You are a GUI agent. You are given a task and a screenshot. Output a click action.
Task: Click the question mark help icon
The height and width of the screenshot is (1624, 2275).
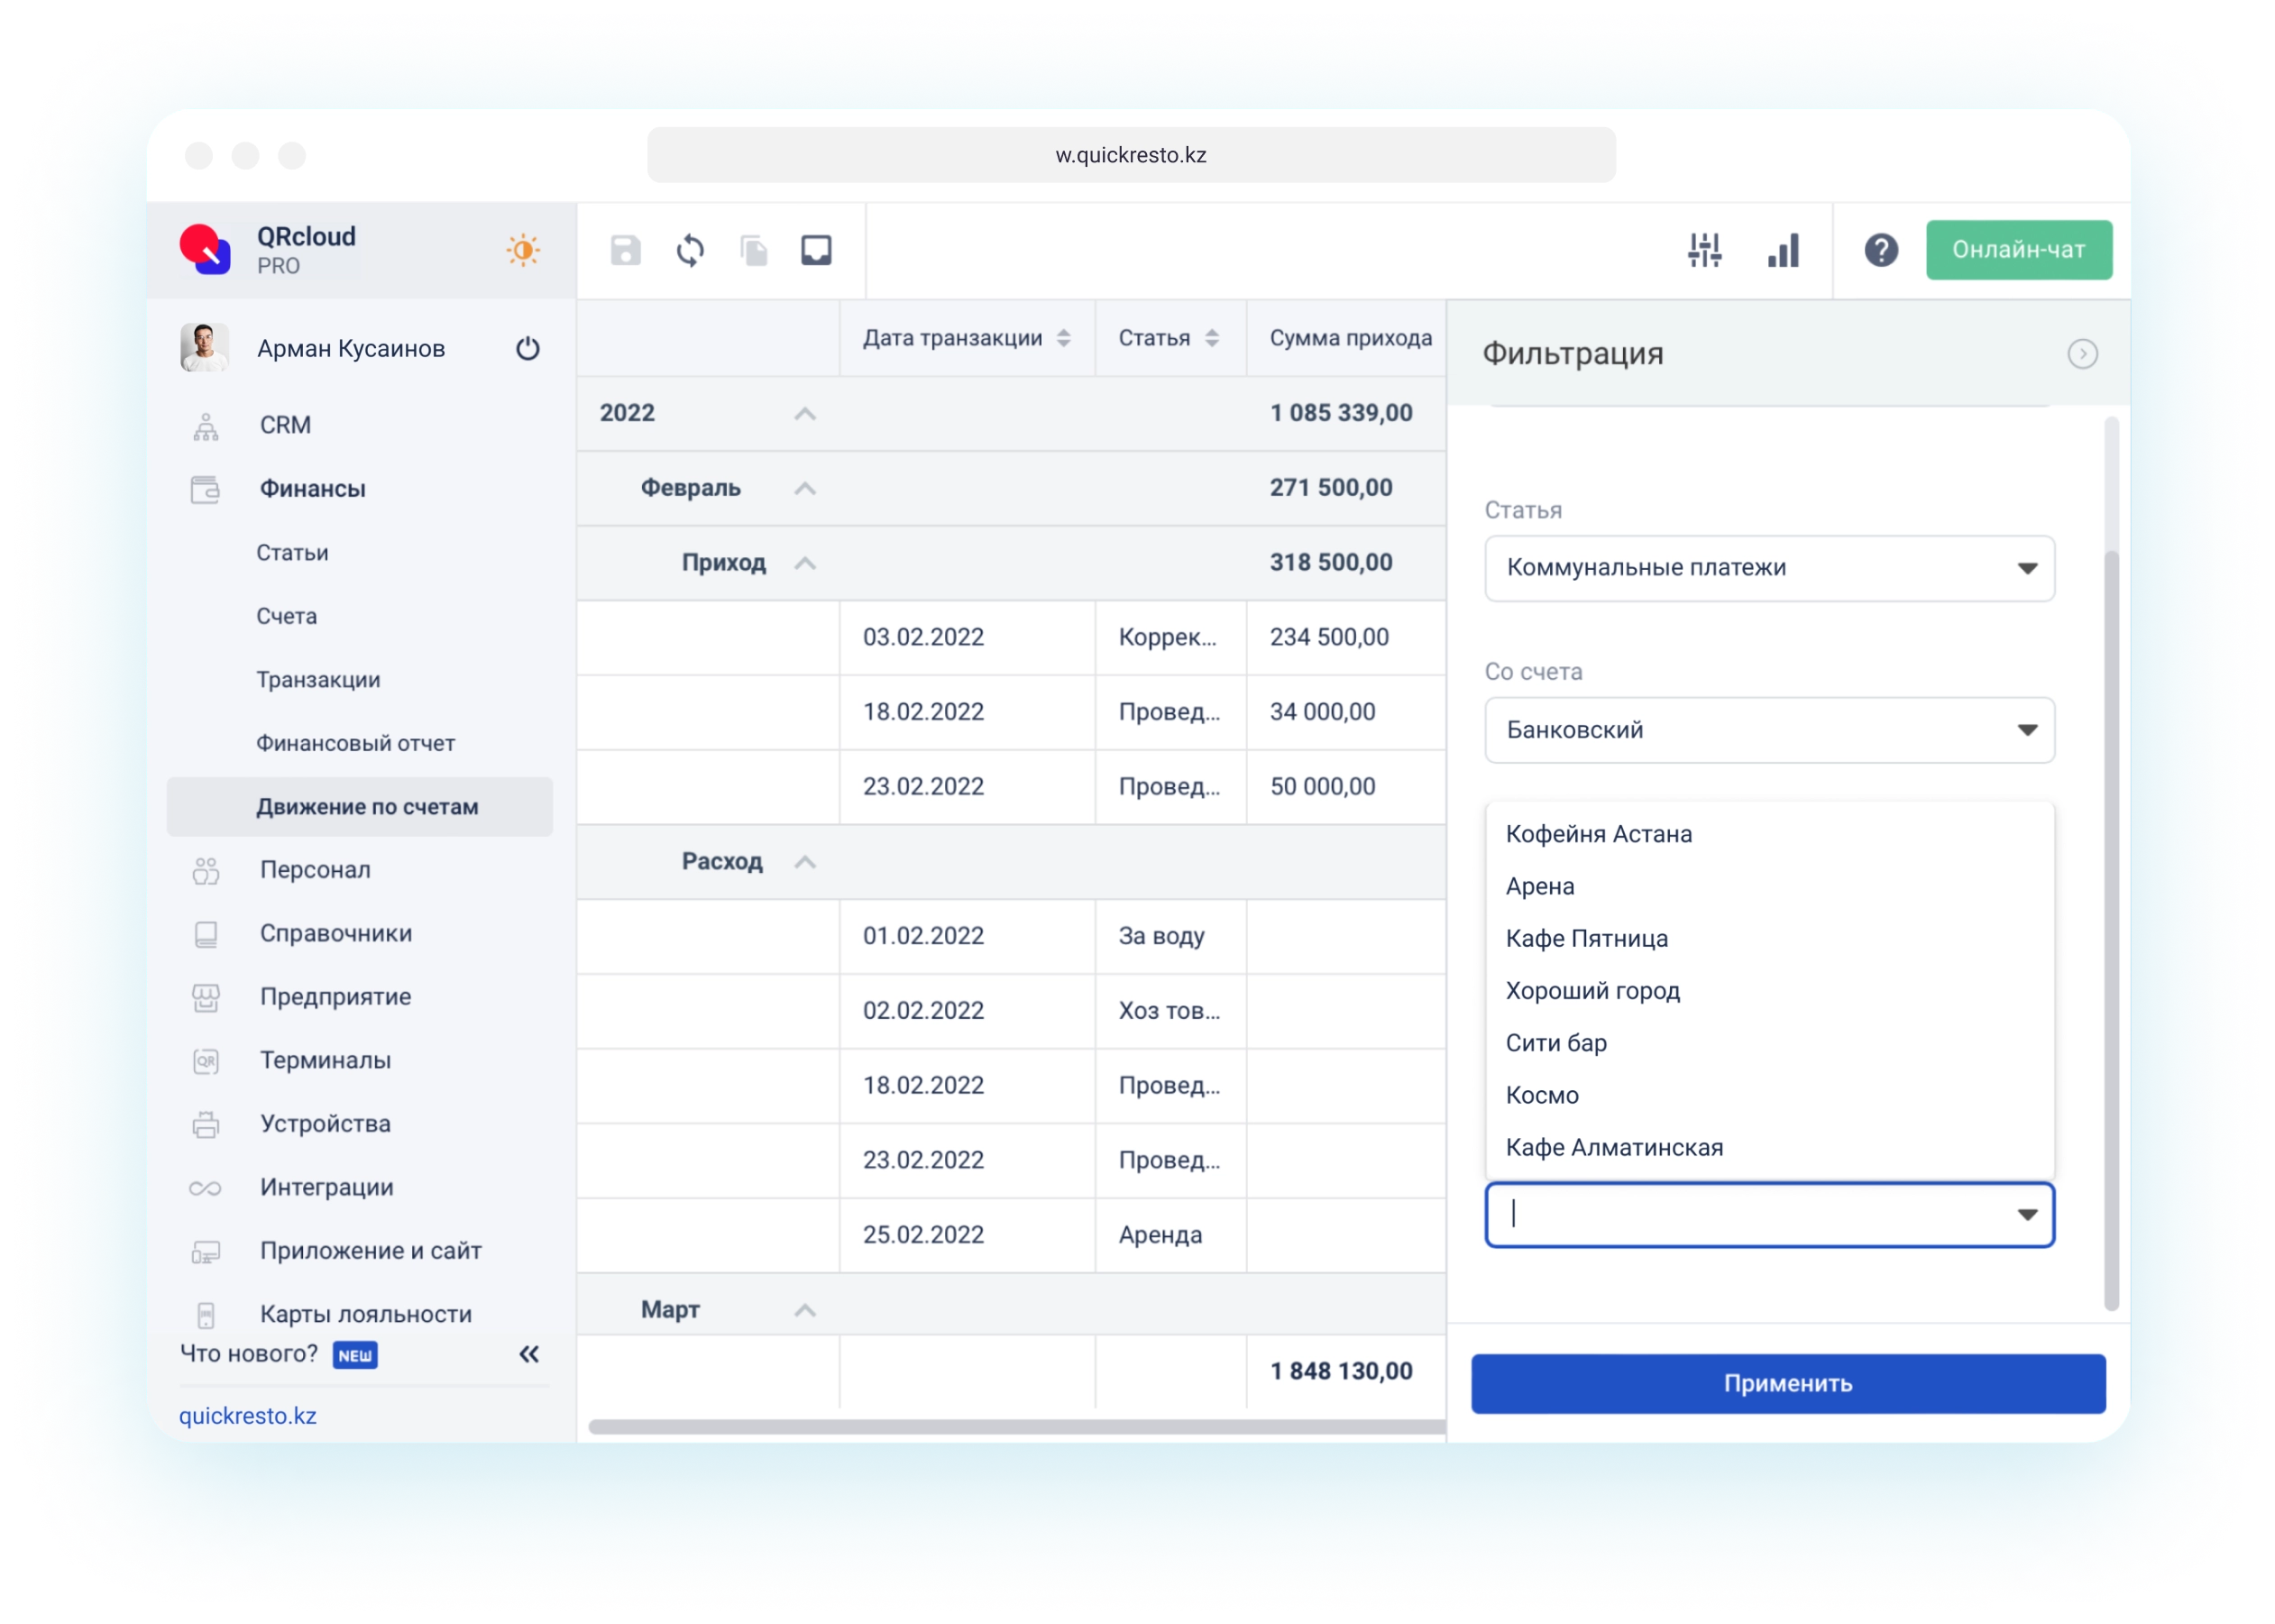pyautogui.click(x=1881, y=250)
